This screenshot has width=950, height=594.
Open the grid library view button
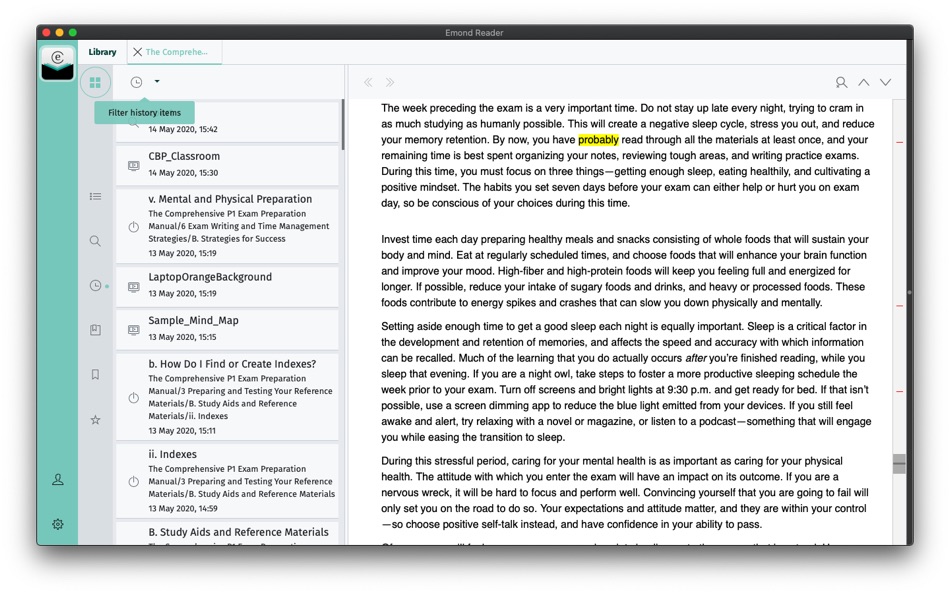(95, 82)
